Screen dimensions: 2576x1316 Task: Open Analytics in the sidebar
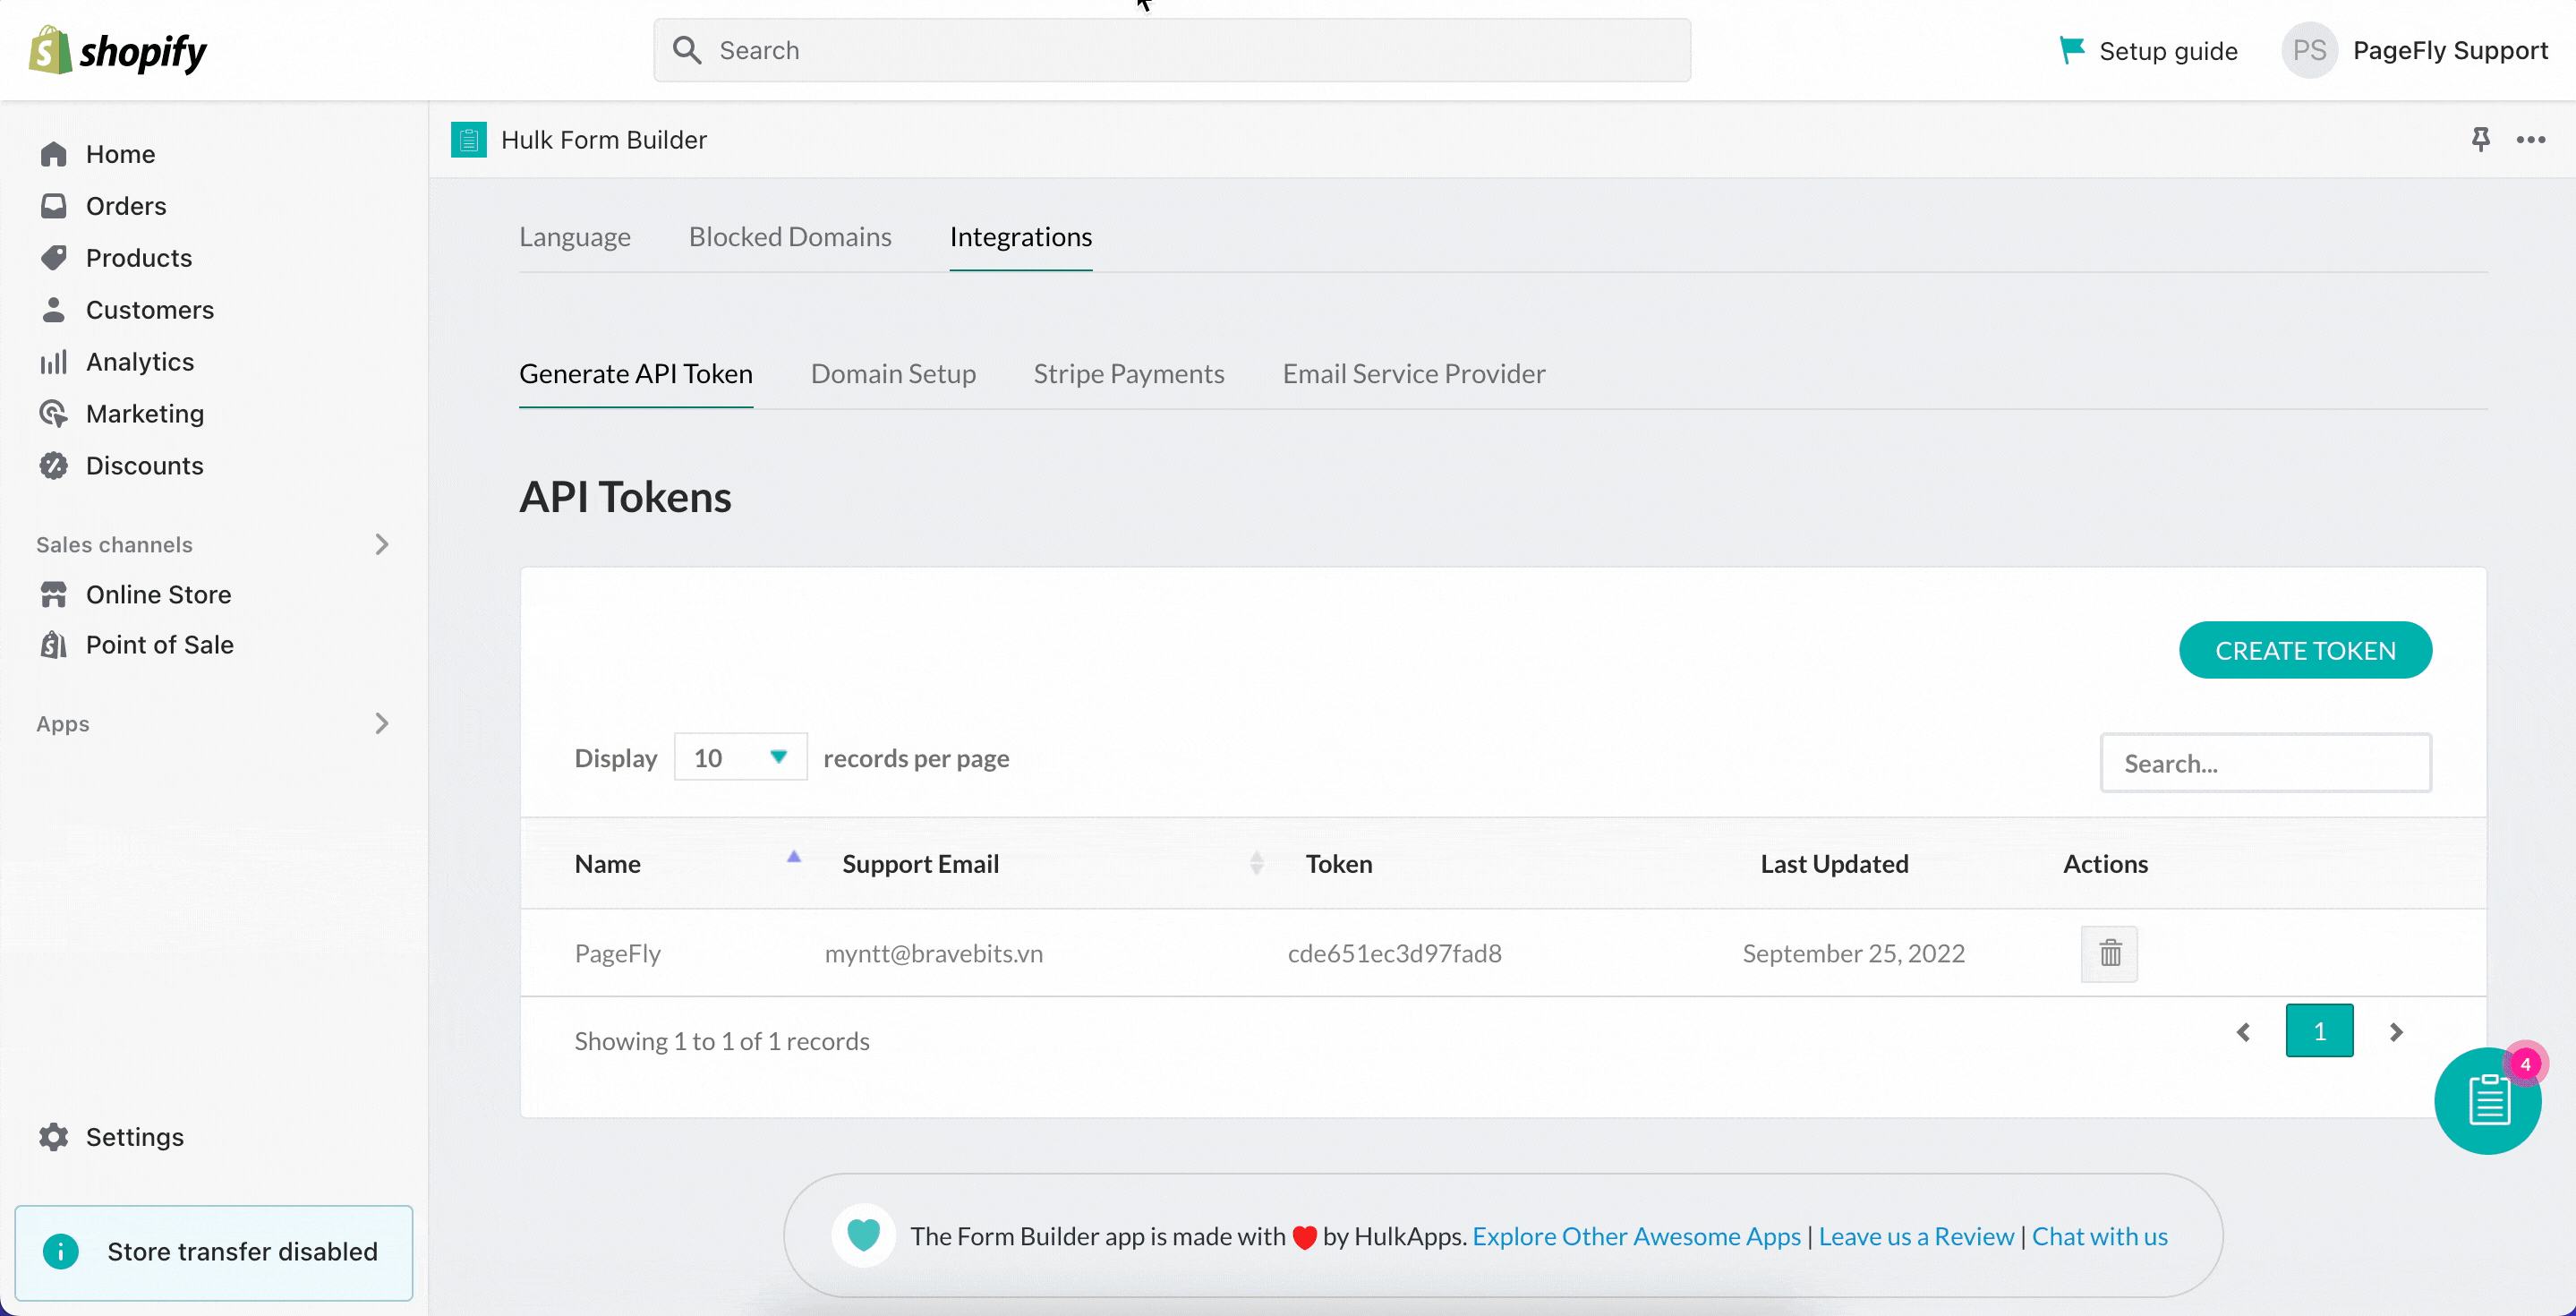(x=140, y=362)
